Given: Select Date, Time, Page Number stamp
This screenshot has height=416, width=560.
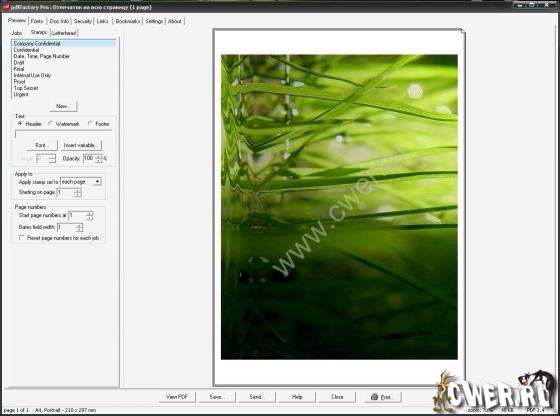Looking at the screenshot, I should pos(64,56).
